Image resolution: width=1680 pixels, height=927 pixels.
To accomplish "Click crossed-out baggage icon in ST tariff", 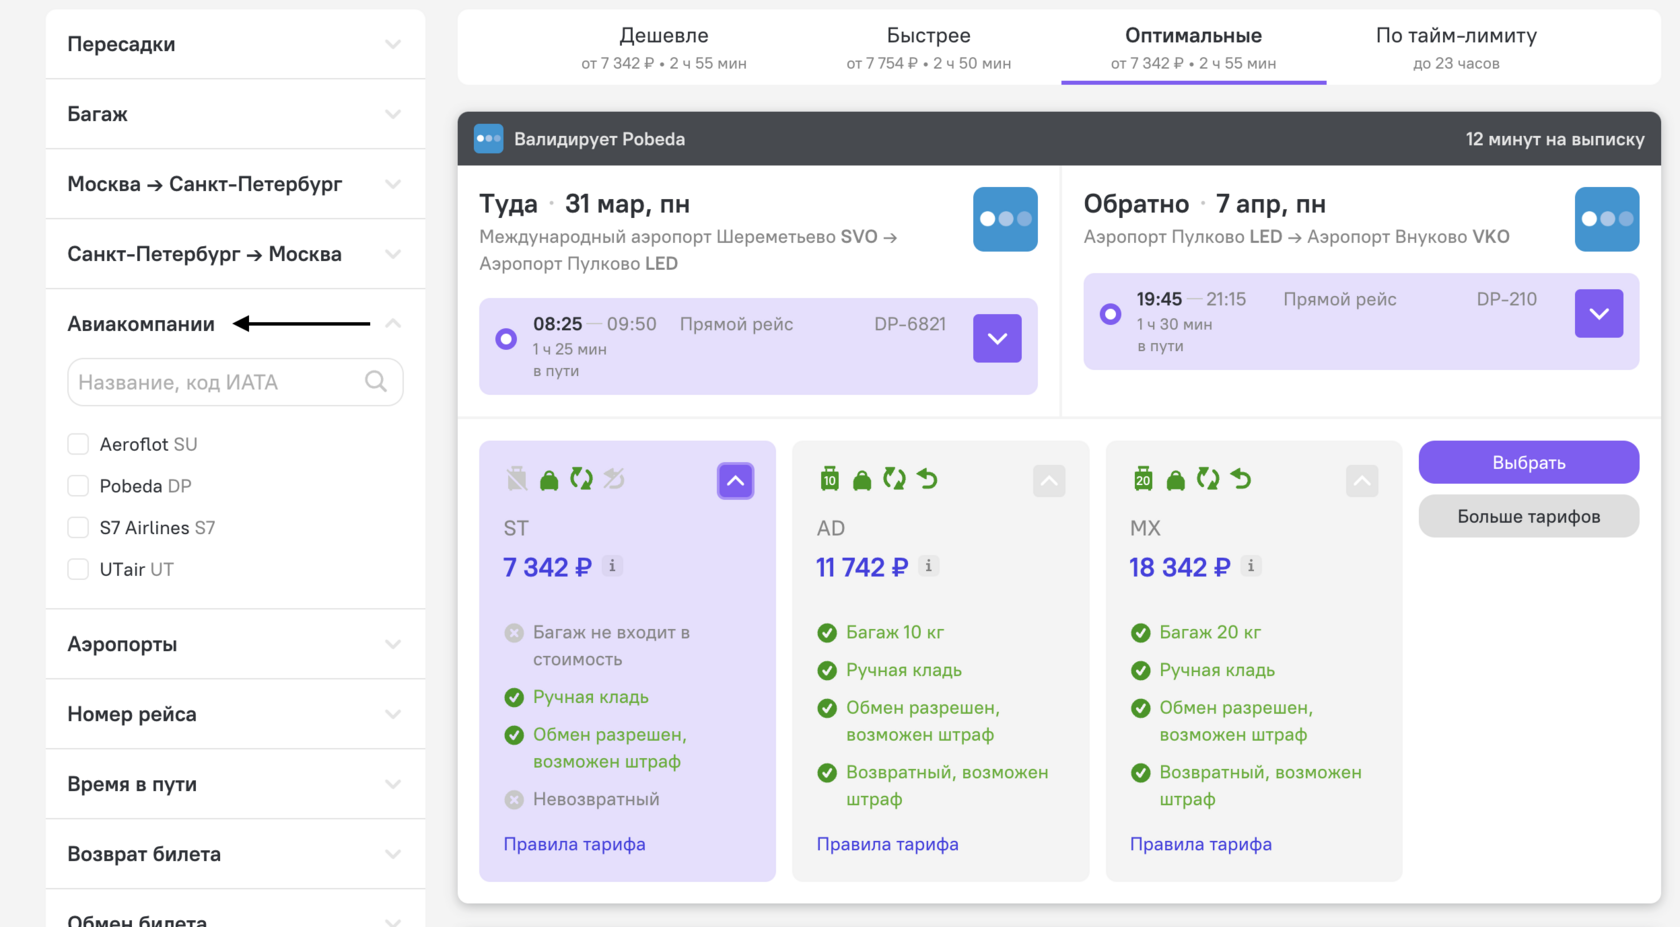I will (x=517, y=479).
